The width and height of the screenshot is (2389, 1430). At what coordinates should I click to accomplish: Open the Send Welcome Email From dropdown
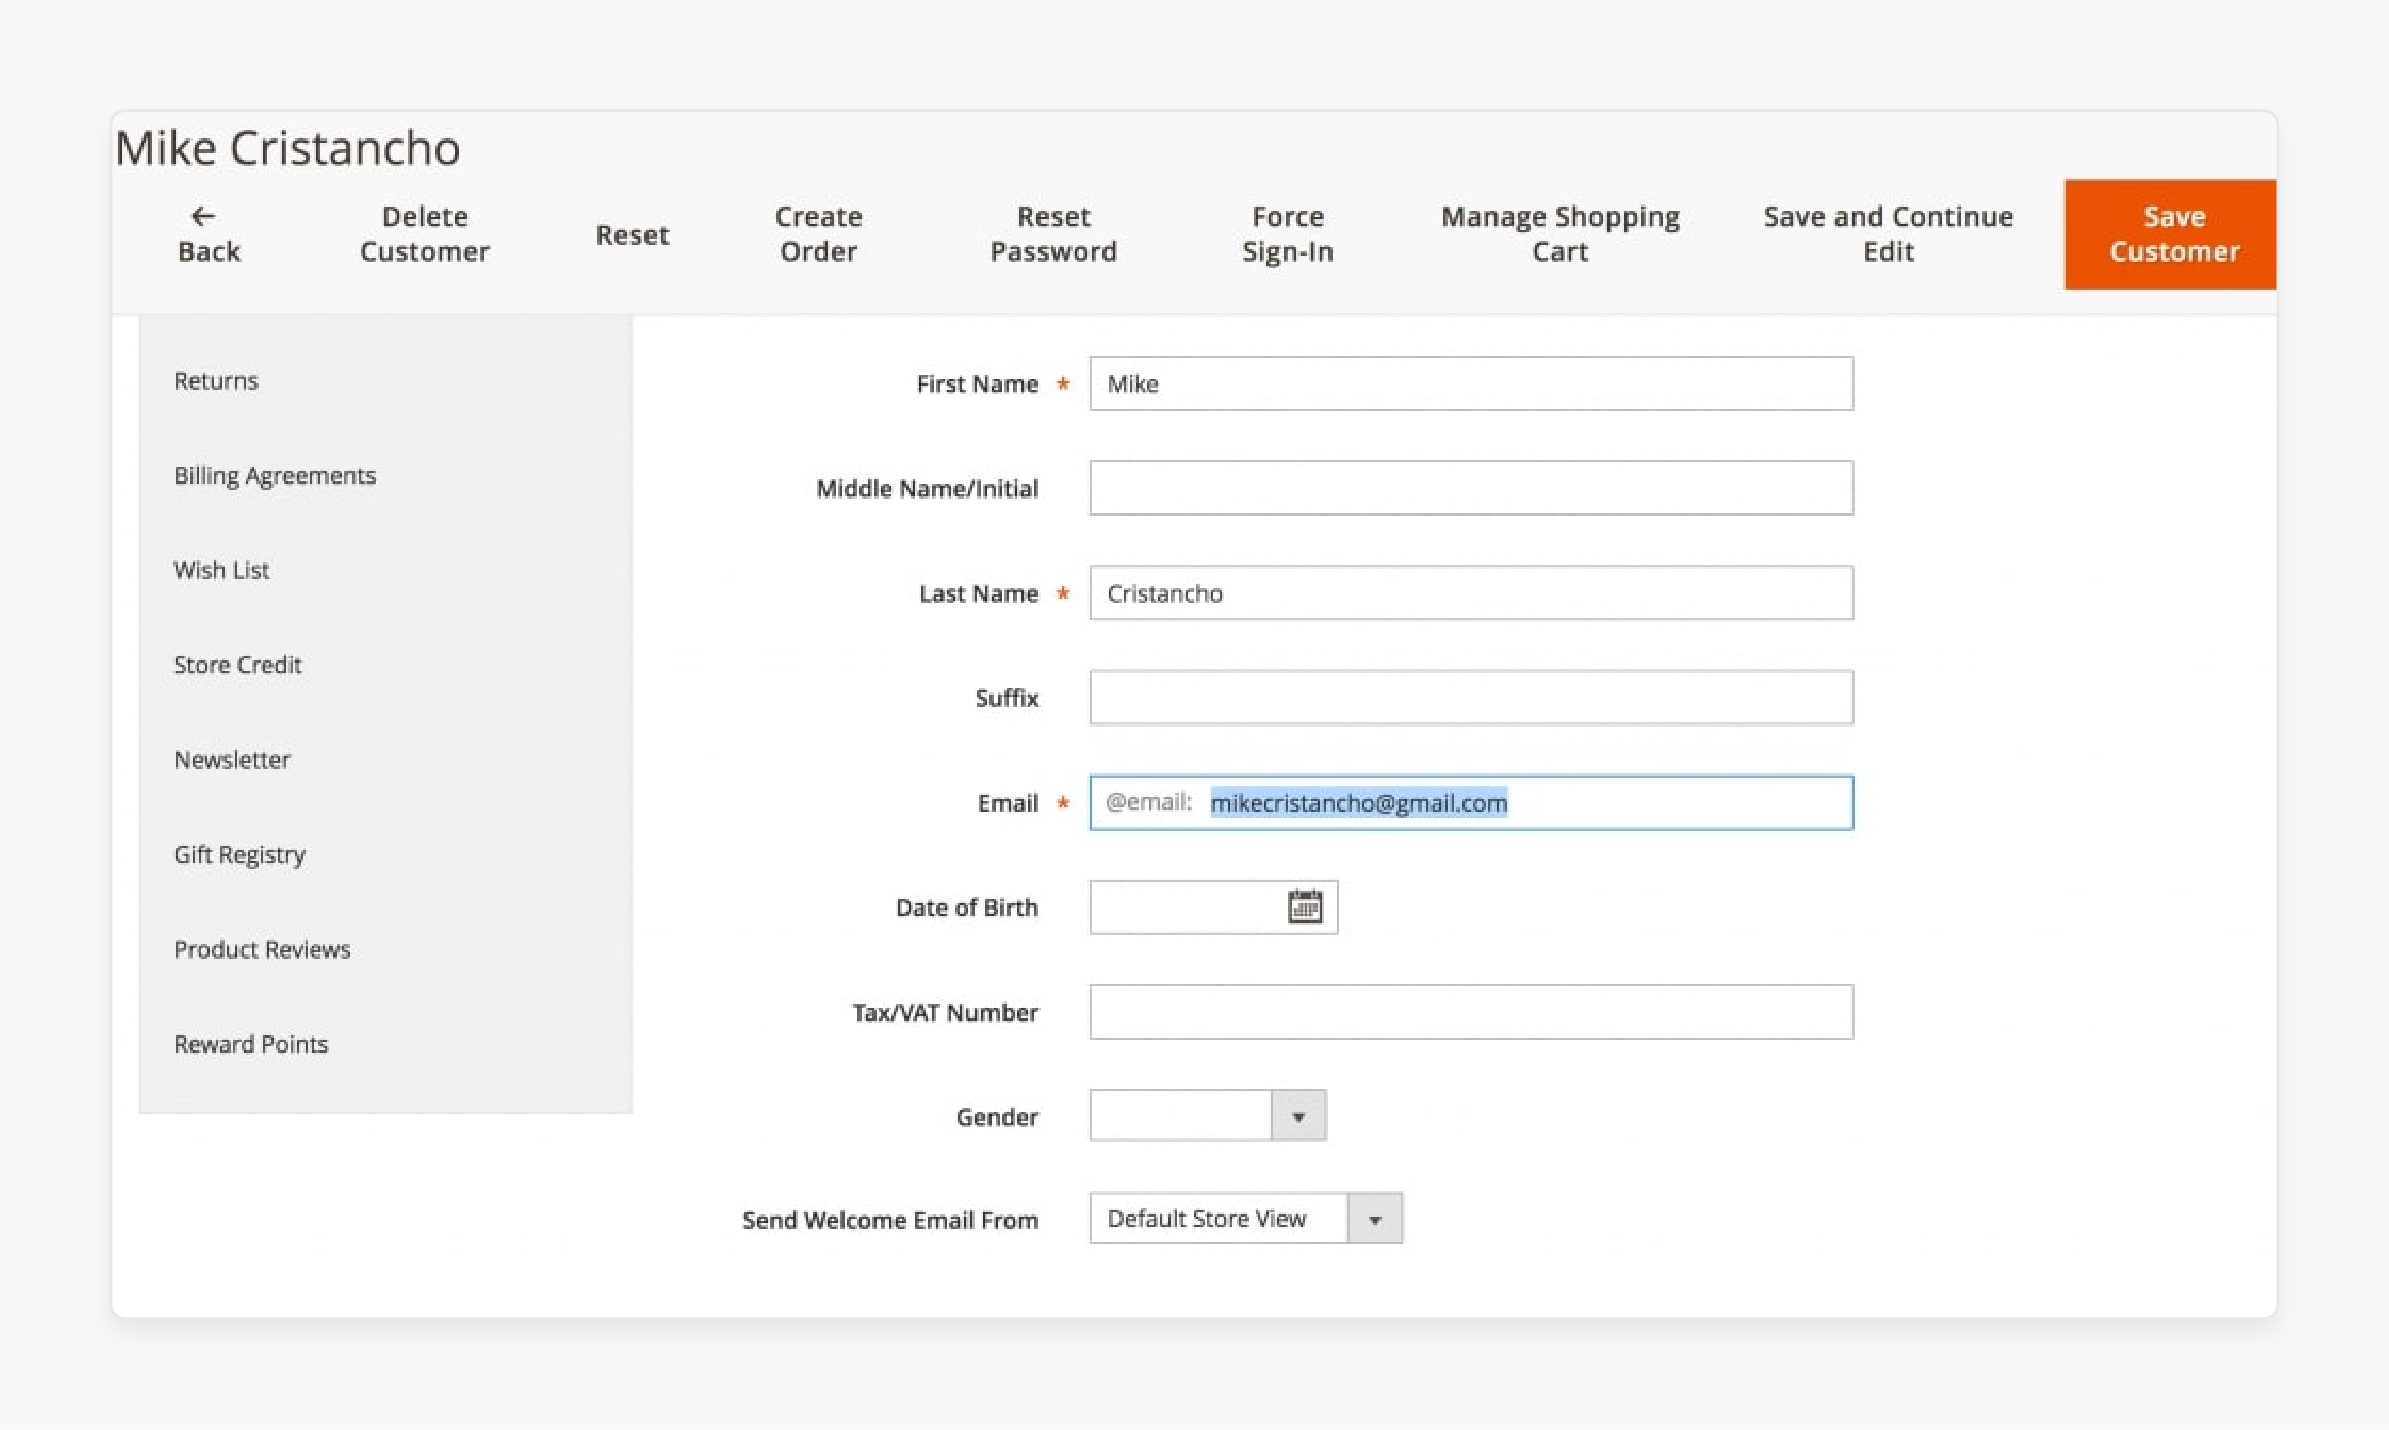[1246, 1219]
